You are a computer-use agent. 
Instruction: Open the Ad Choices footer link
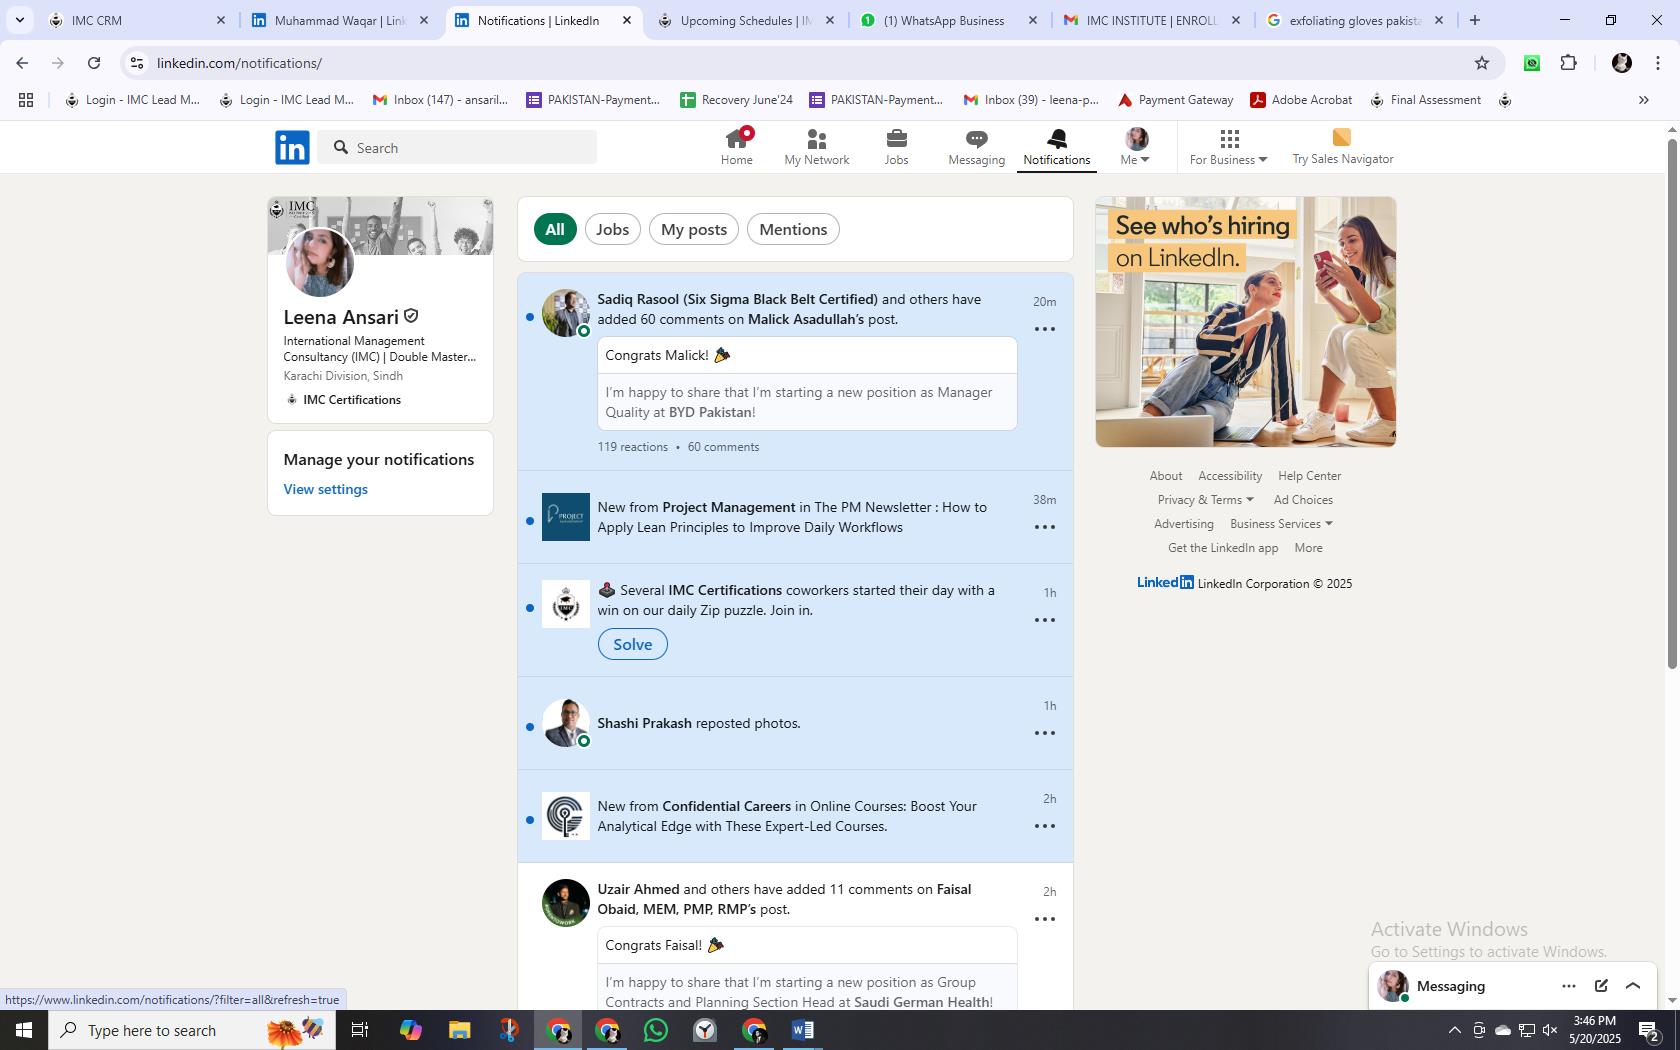1303,500
